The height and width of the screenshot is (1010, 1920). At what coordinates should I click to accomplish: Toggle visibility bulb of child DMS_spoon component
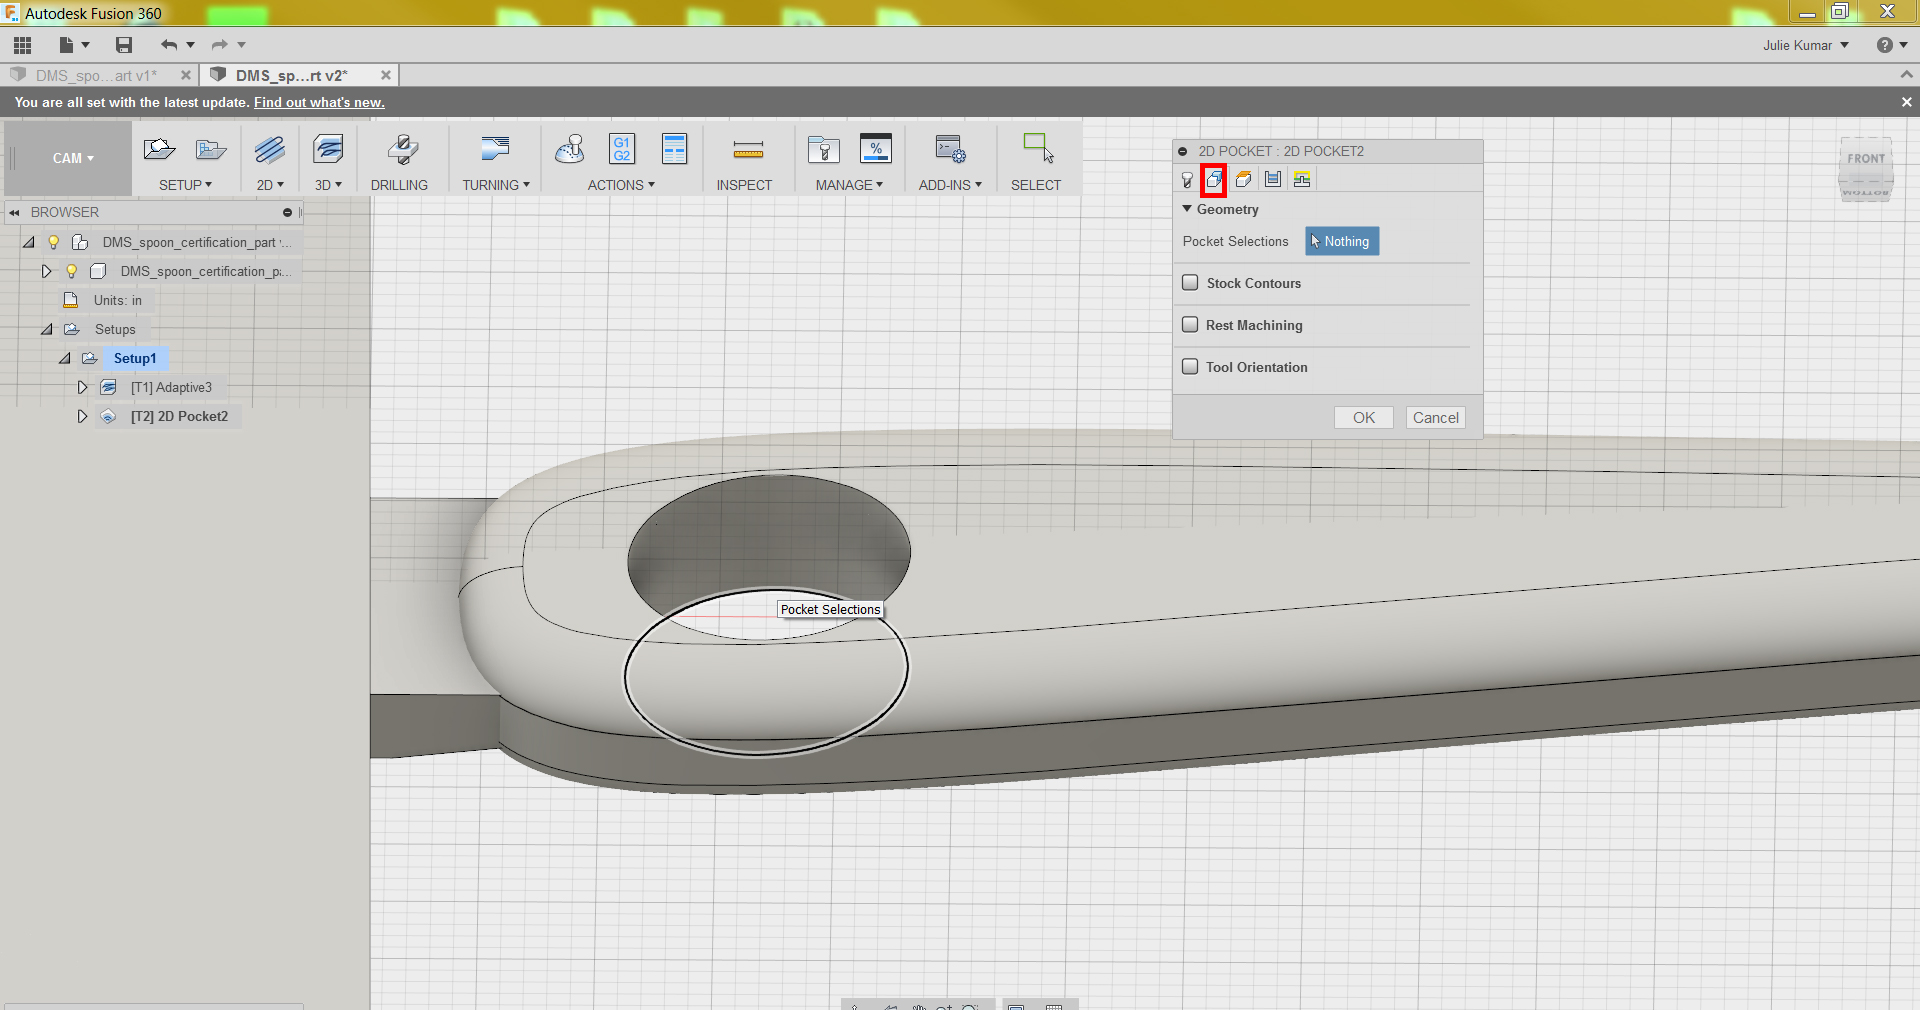(72, 271)
